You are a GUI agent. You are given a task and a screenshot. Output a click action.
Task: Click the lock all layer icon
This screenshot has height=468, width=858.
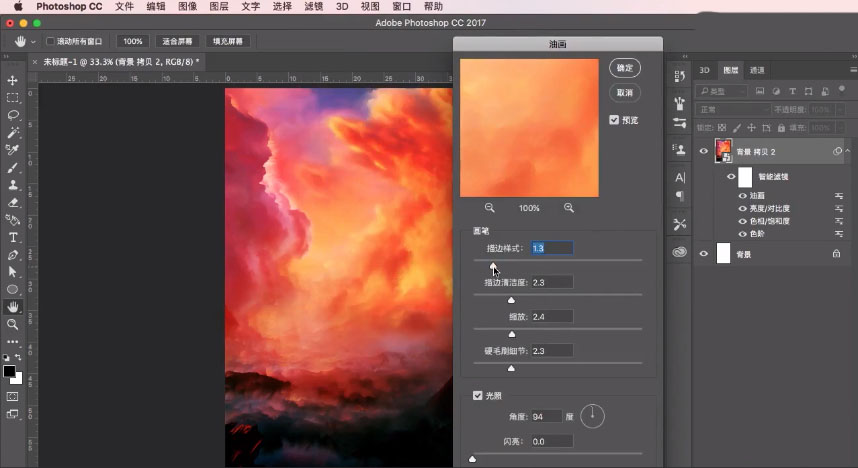[x=781, y=128]
